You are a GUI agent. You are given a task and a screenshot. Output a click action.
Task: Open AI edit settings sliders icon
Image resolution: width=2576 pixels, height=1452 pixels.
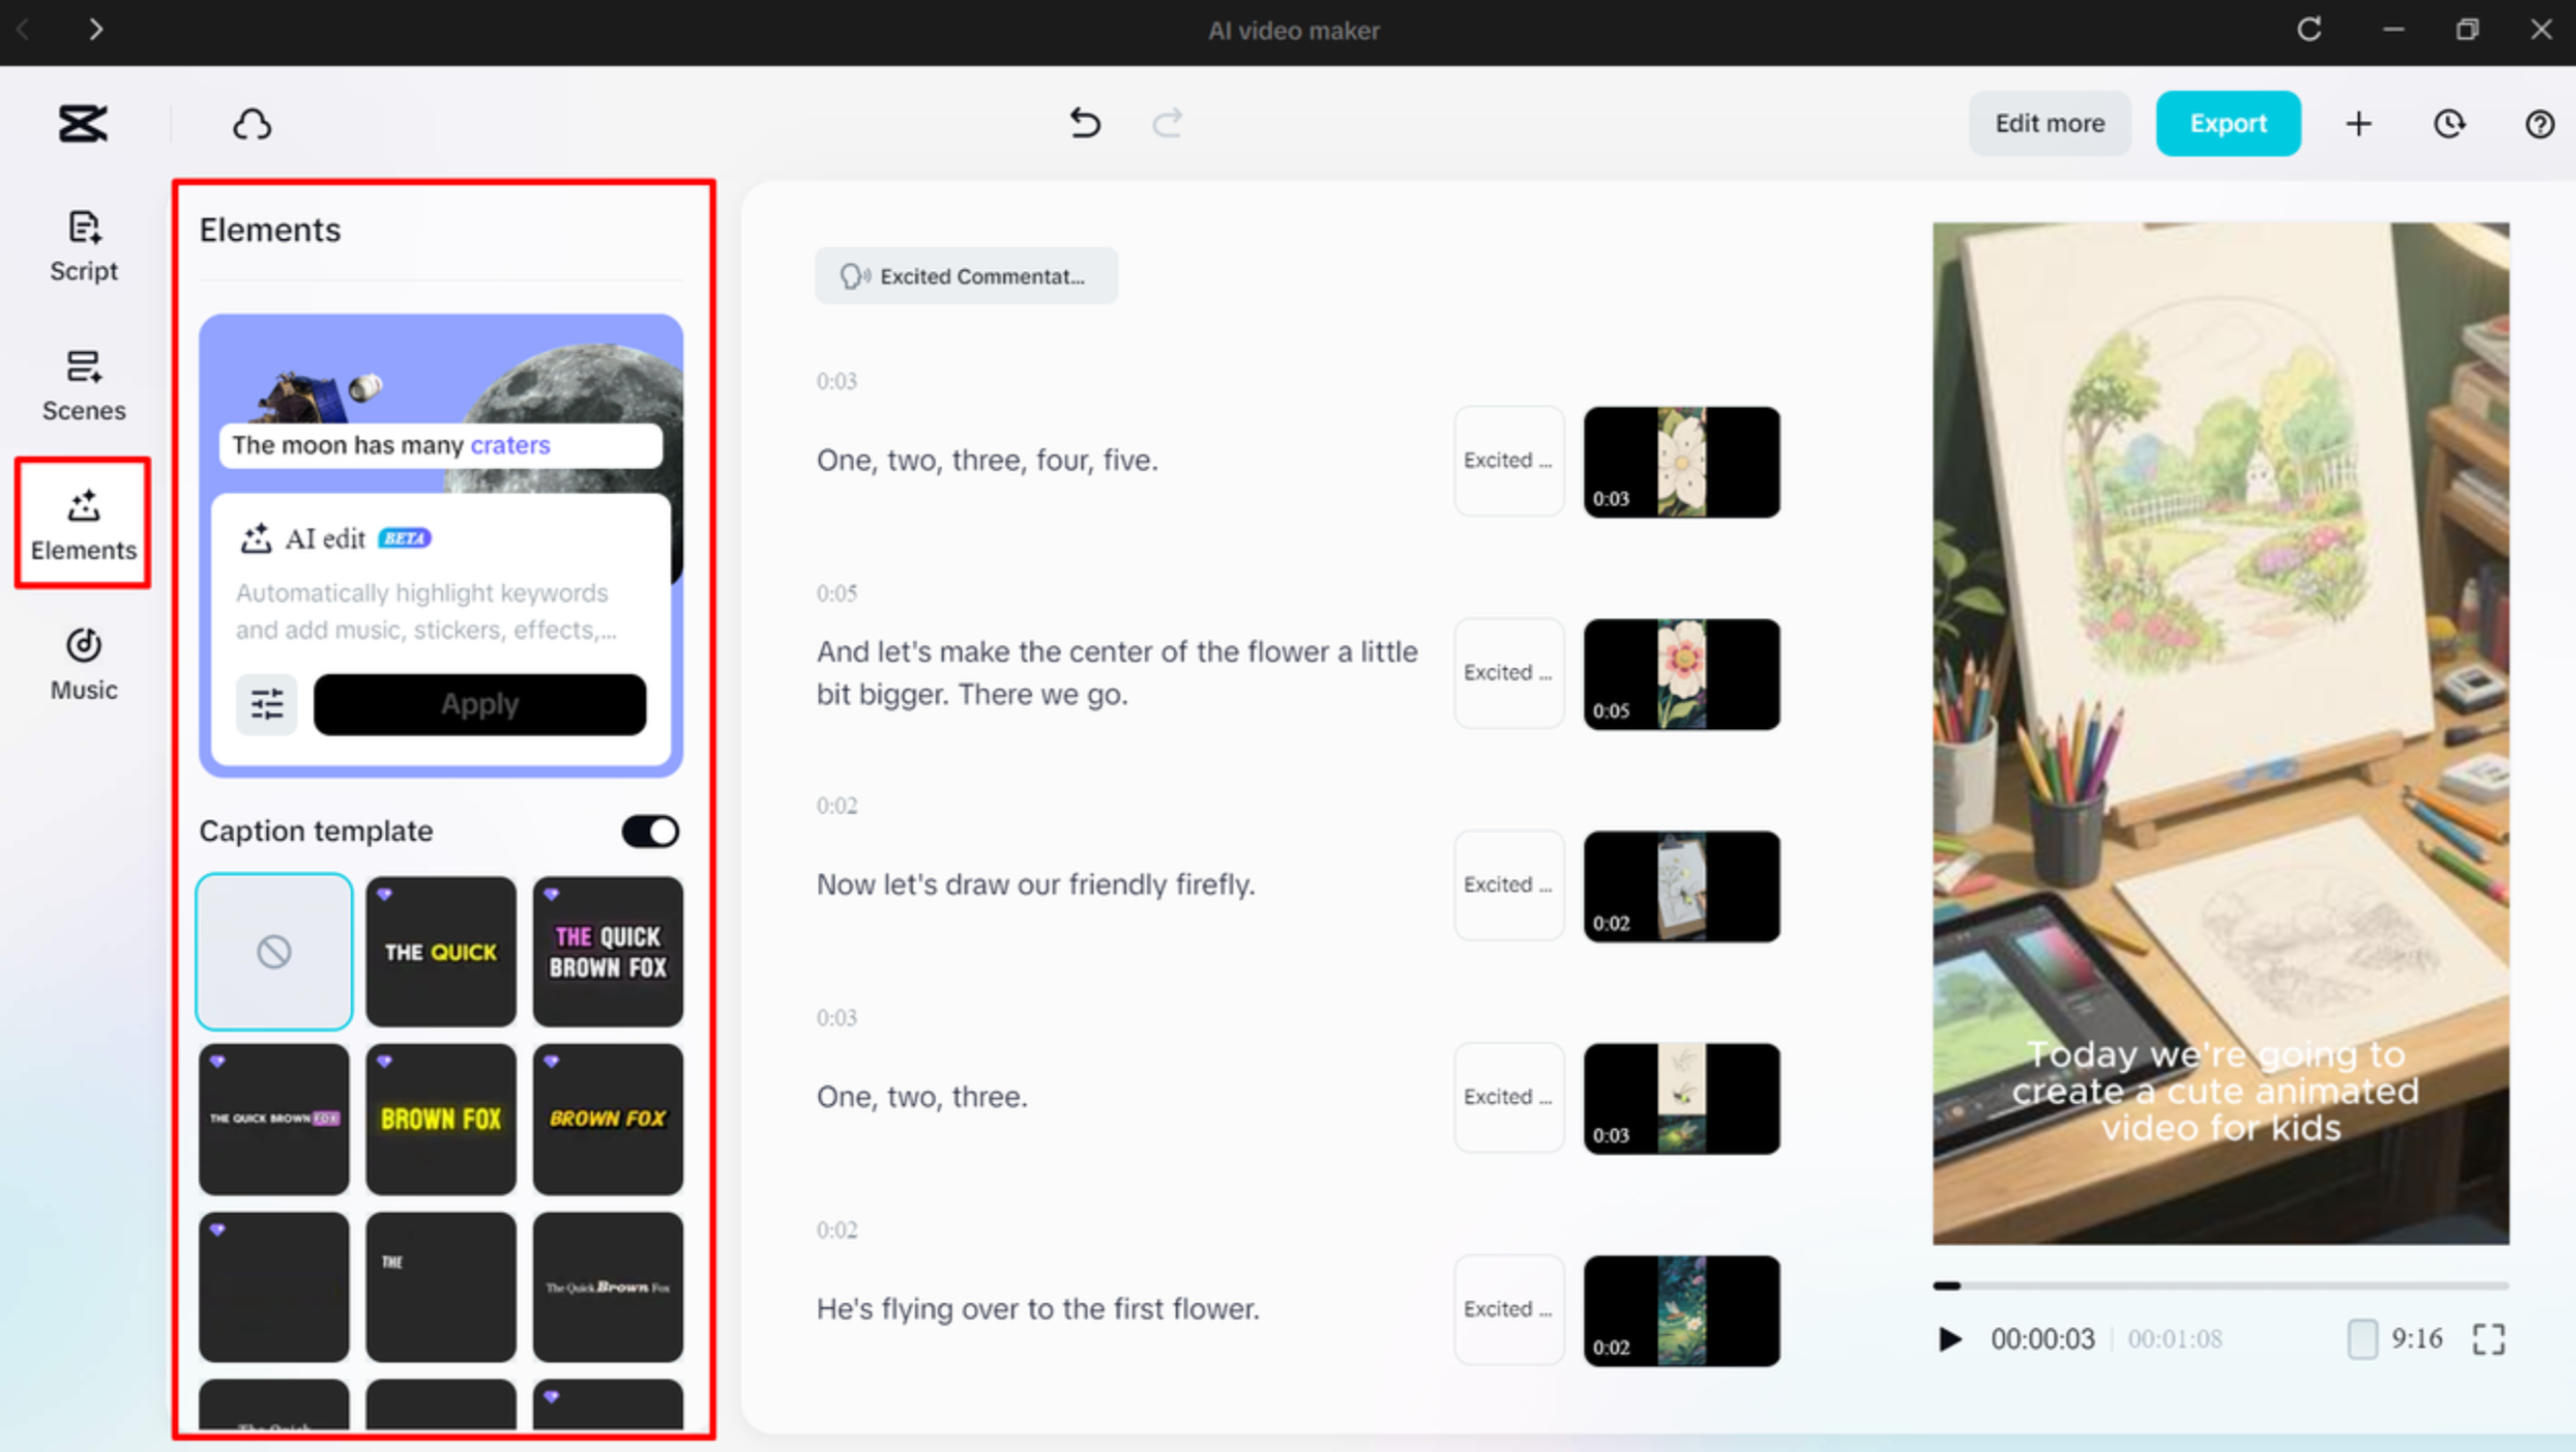click(x=267, y=704)
